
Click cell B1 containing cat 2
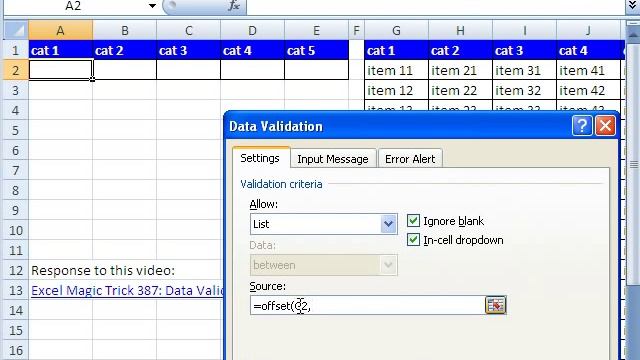tap(124, 50)
